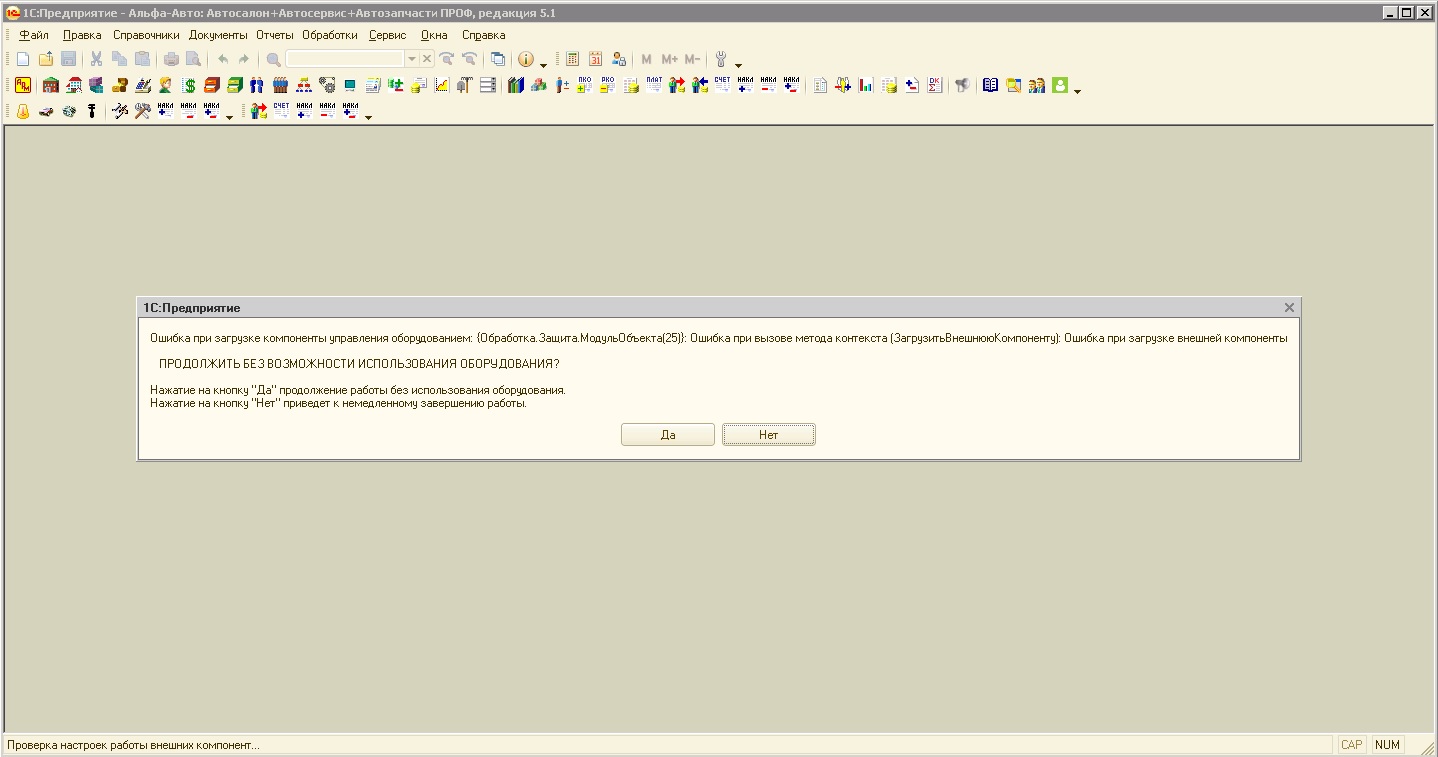Open the Отчеты menu

(275, 35)
